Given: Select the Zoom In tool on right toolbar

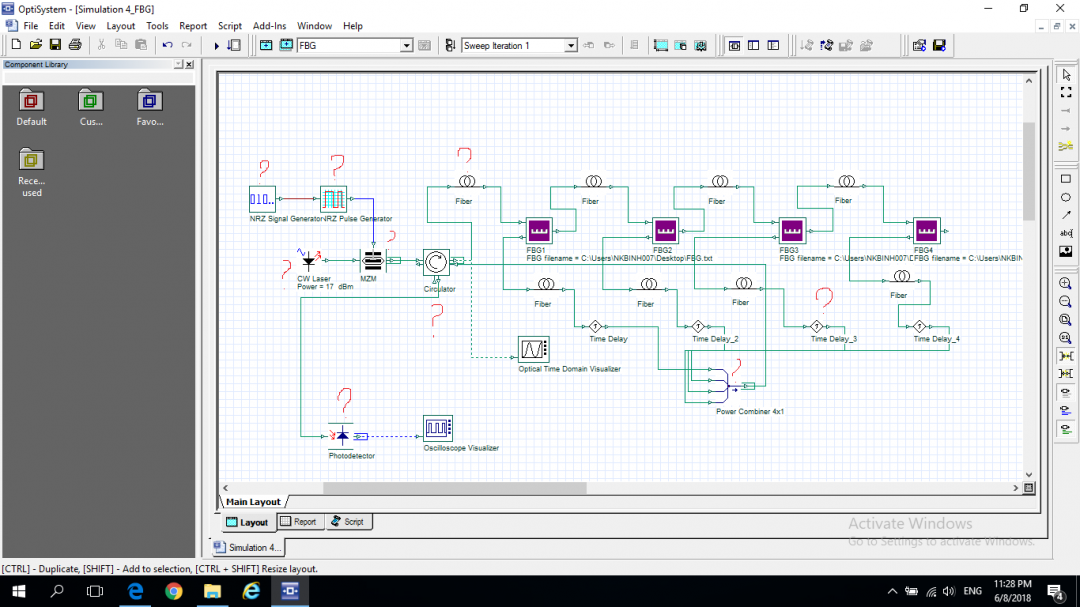Looking at the screenshot, I should 1064,283.
